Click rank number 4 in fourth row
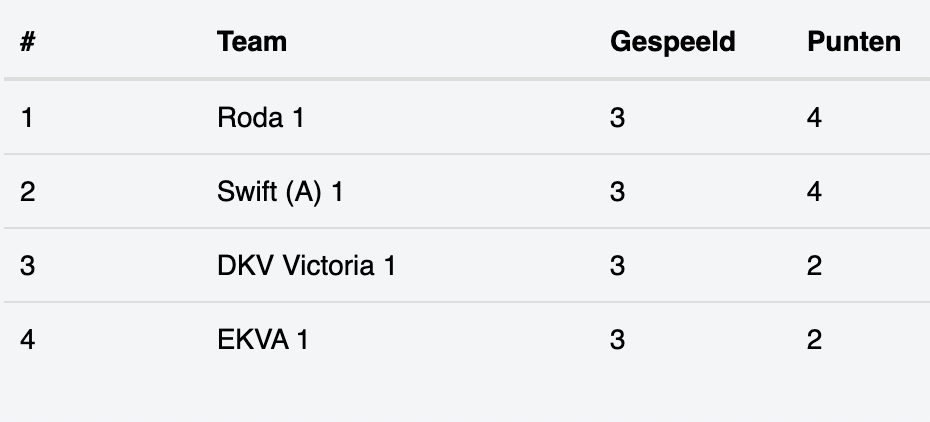 [27, 340]
